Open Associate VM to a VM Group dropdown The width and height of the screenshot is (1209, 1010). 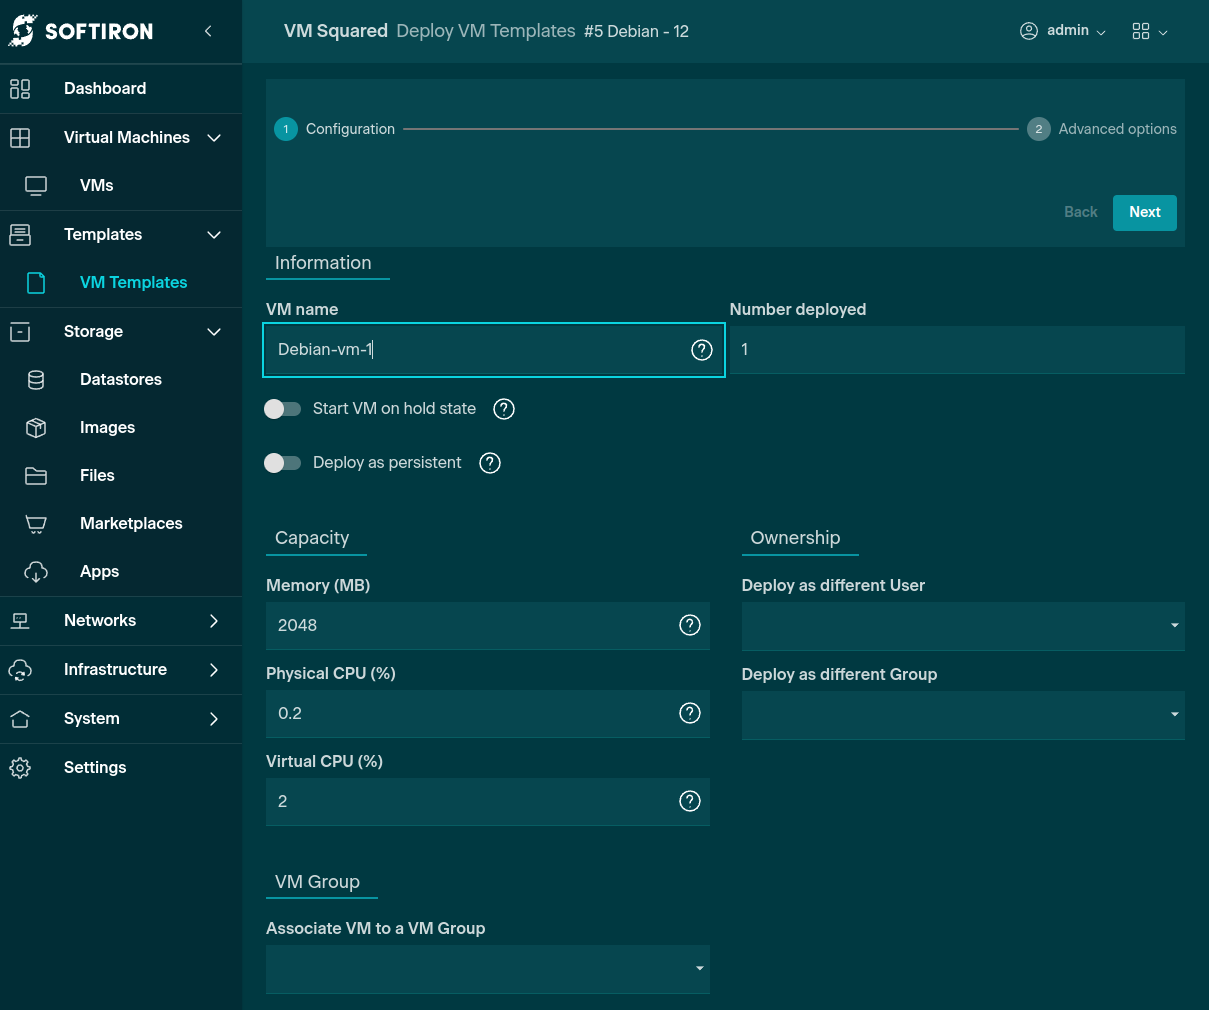click(x=487, y=969)
